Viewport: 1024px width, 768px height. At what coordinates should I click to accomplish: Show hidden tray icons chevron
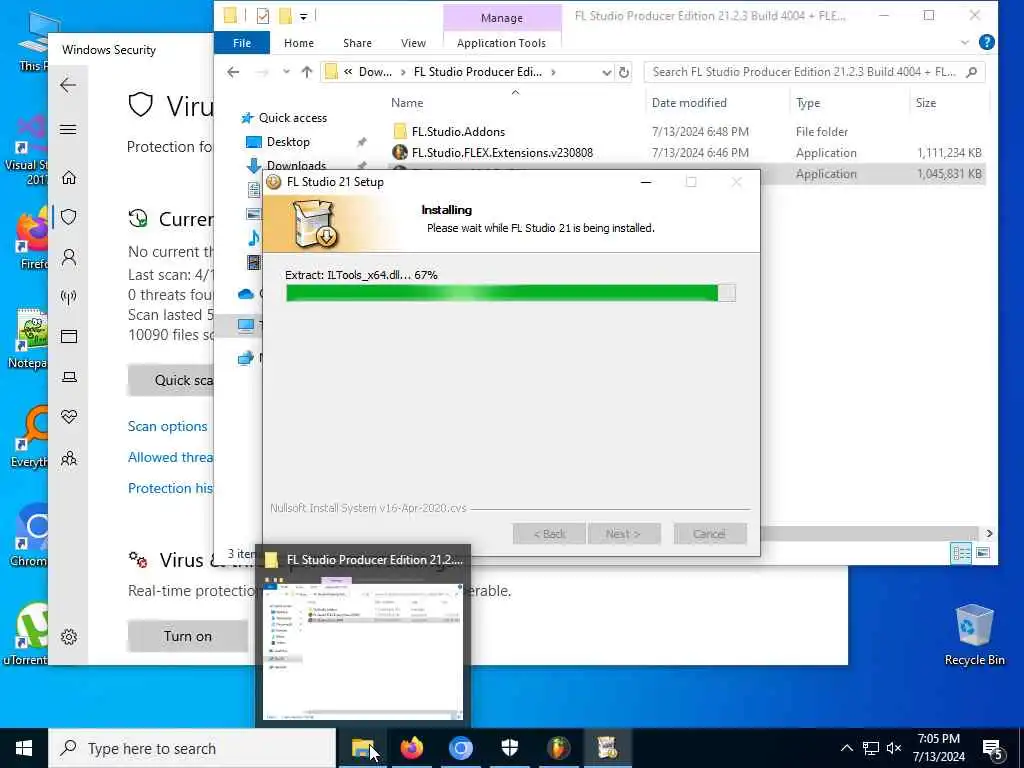point(846,748)
